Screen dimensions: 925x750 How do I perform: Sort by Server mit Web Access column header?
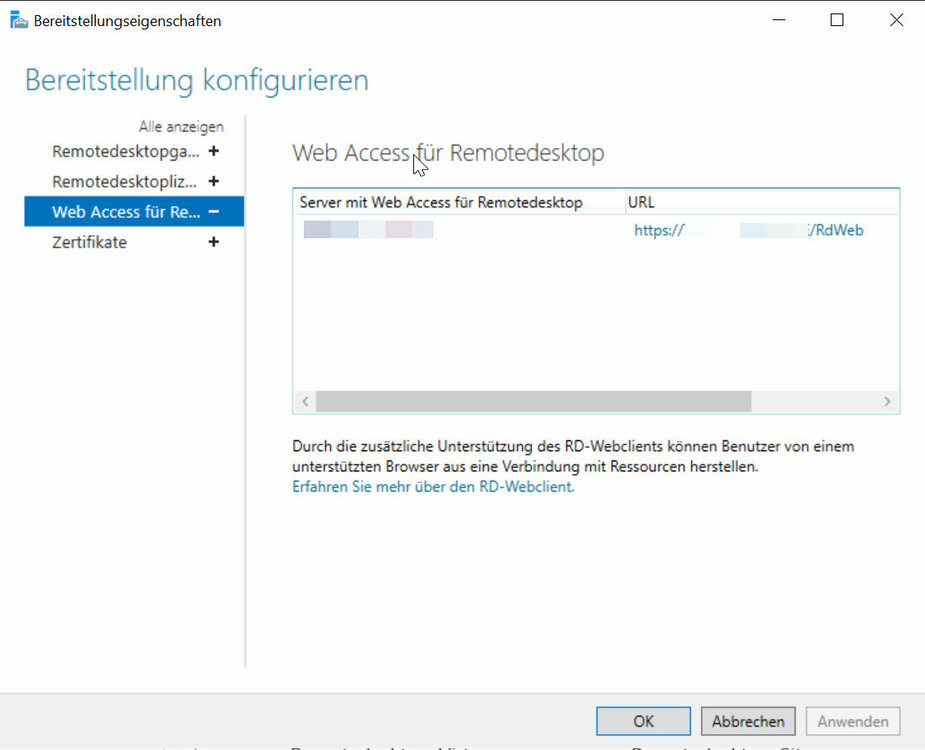coord(441,203)
